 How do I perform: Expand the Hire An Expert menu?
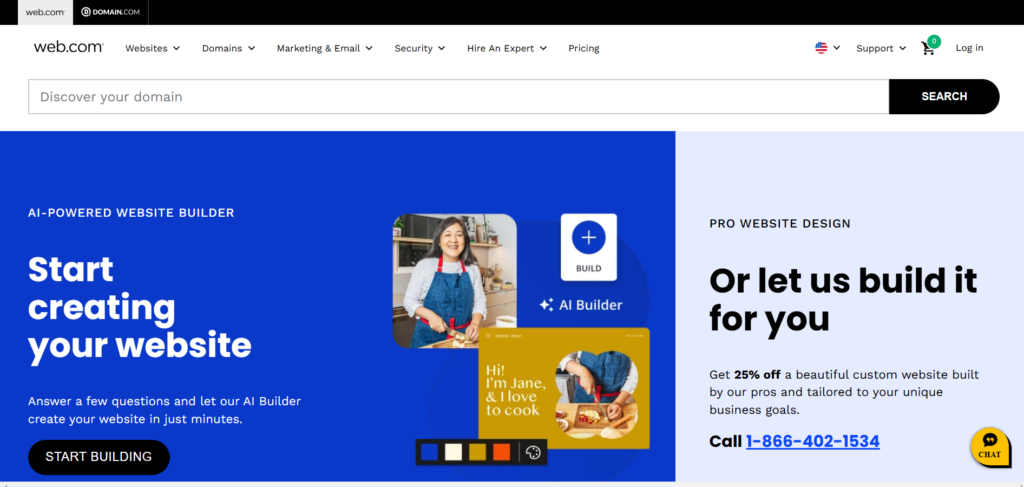tap(507, 48)
